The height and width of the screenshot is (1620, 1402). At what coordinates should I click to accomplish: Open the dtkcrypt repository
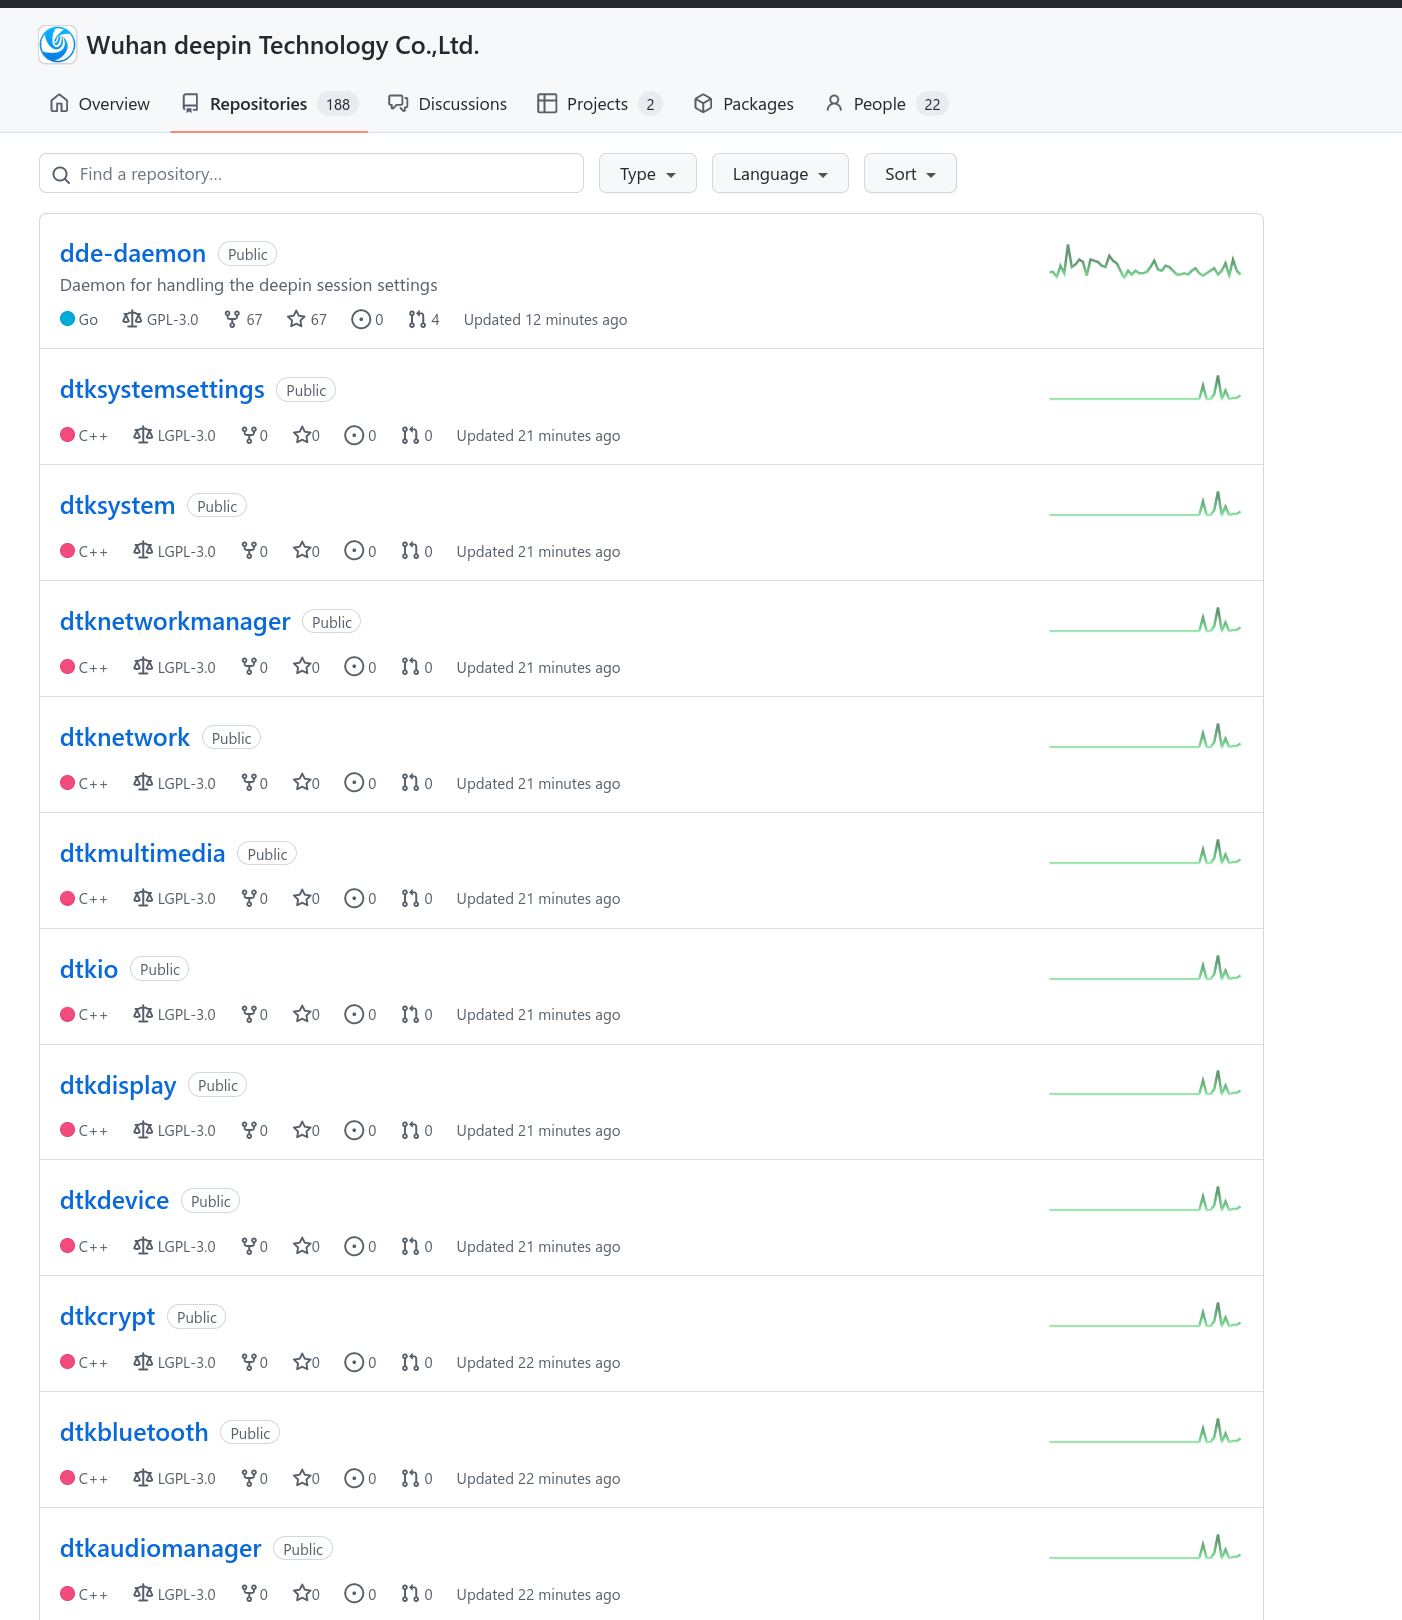point(108,1317)
